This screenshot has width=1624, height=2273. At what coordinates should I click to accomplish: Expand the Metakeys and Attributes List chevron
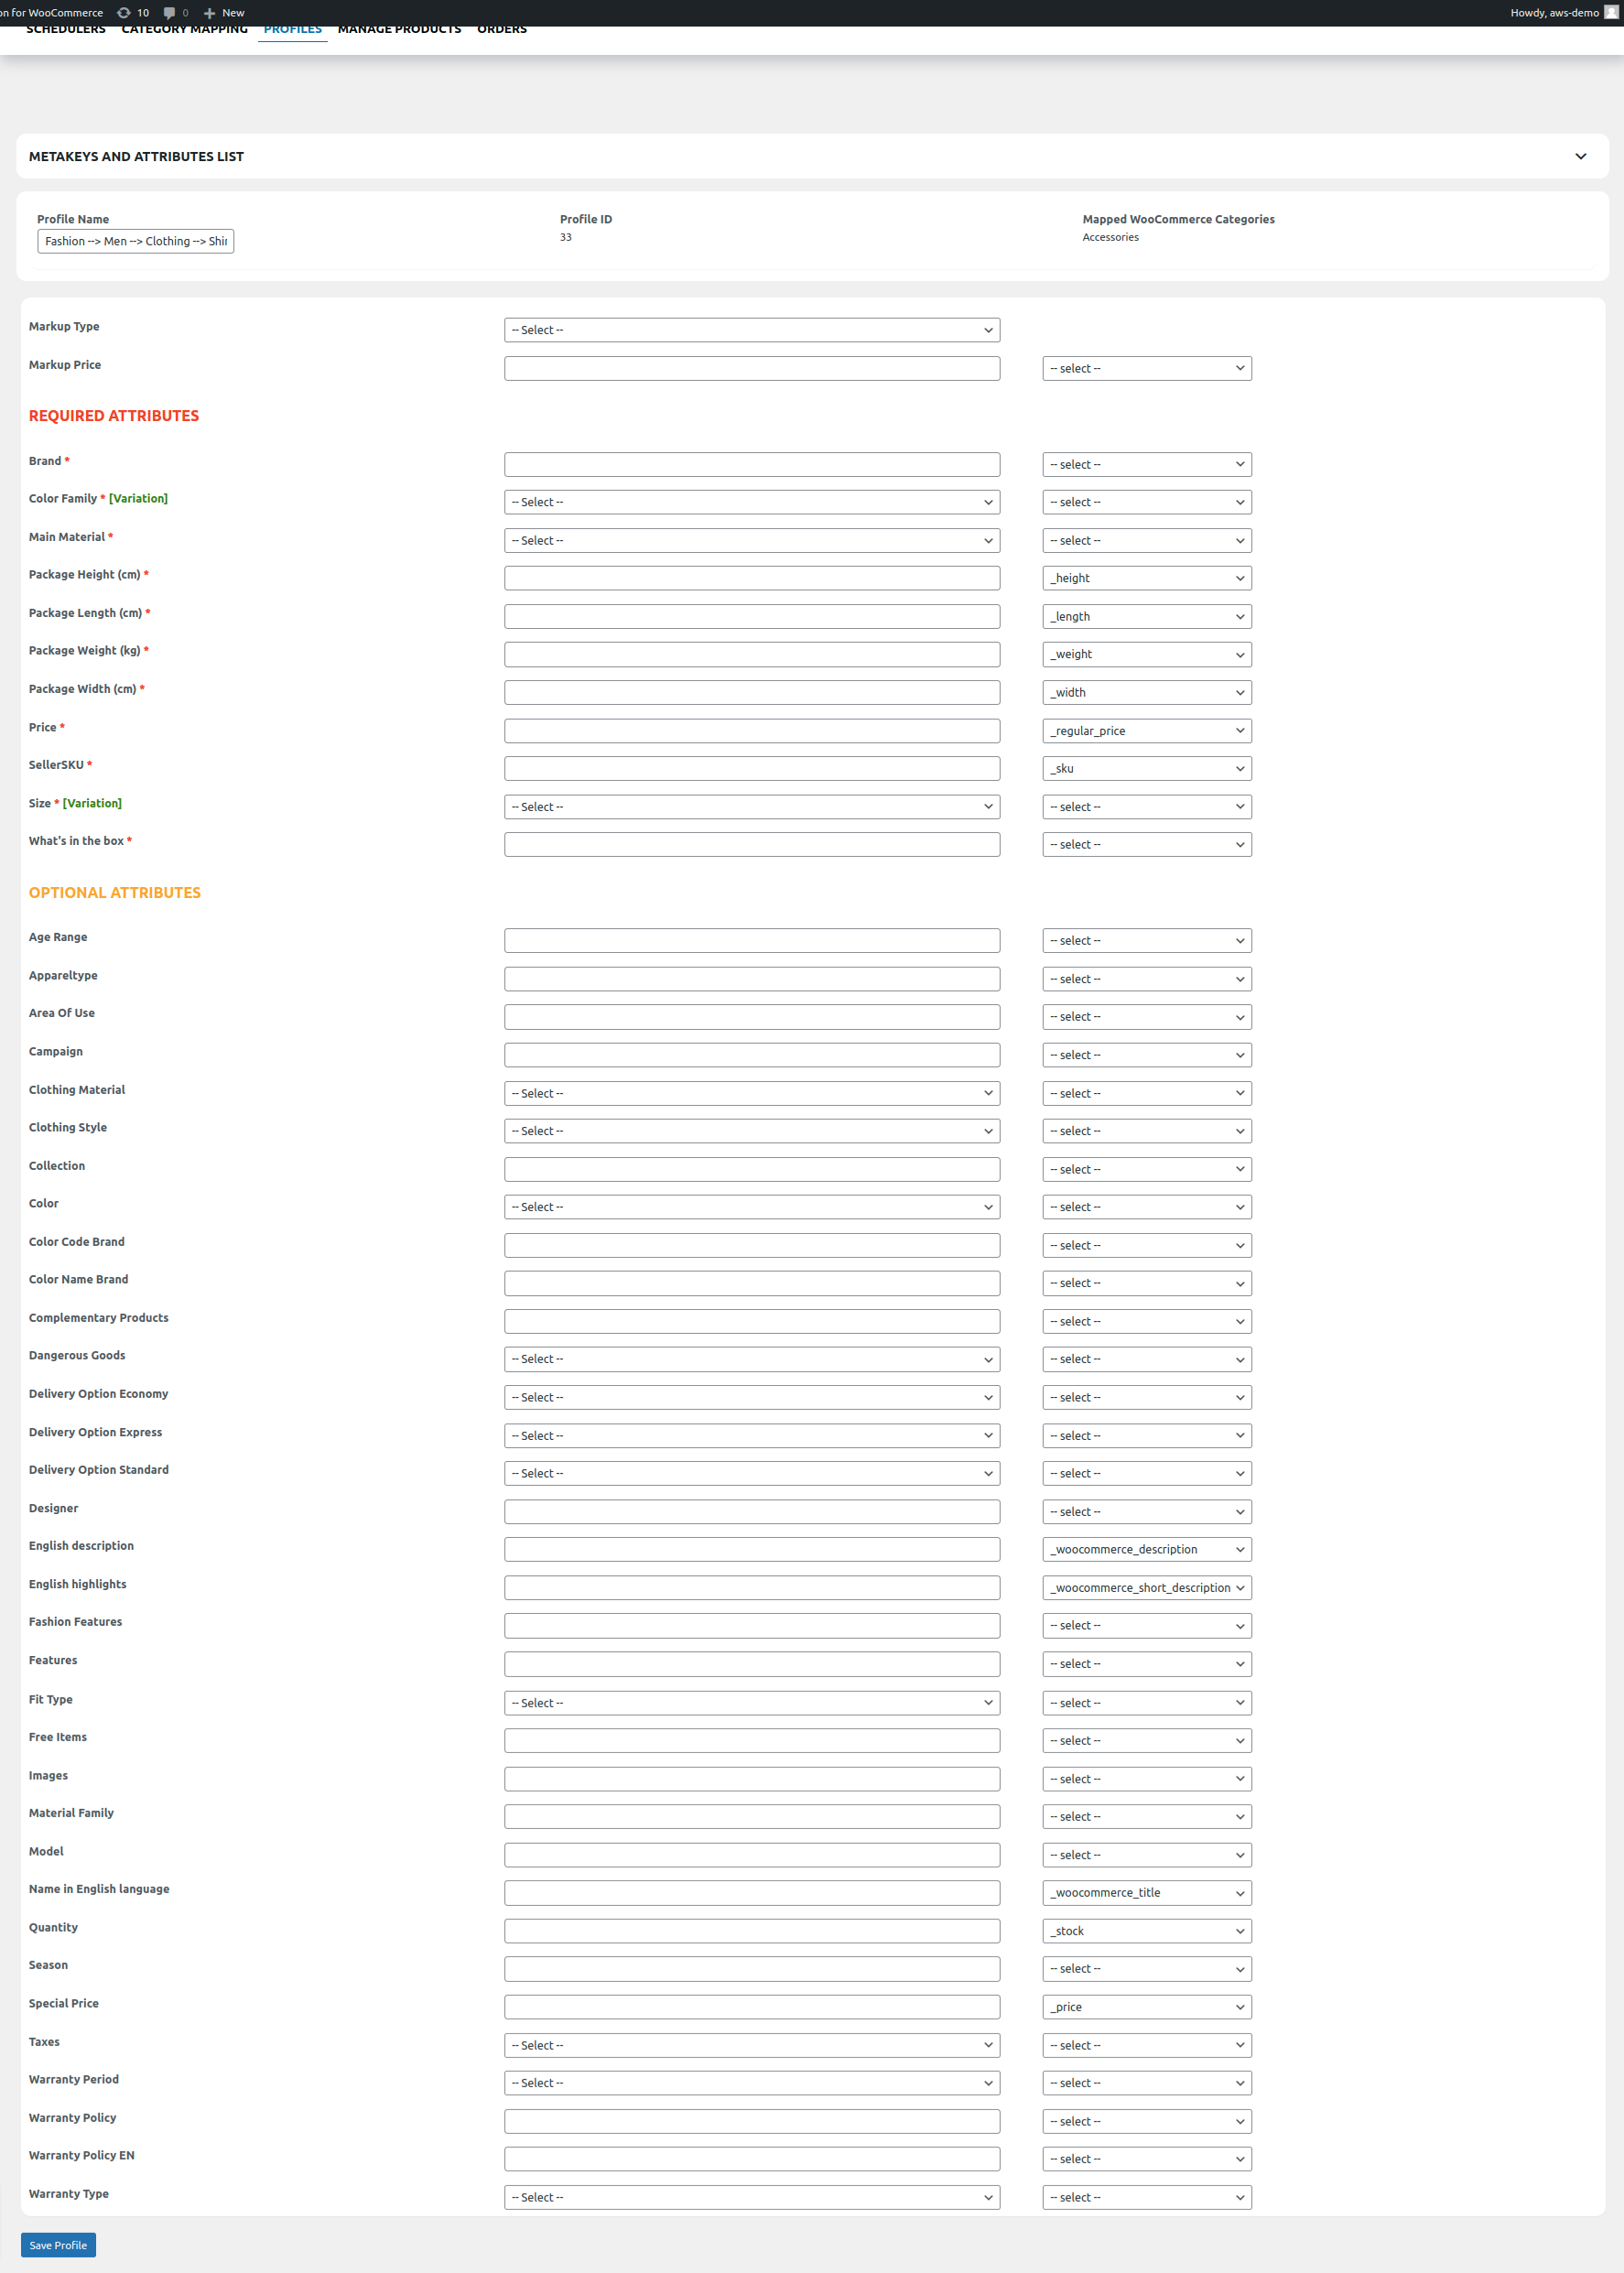pos(1580,156)
